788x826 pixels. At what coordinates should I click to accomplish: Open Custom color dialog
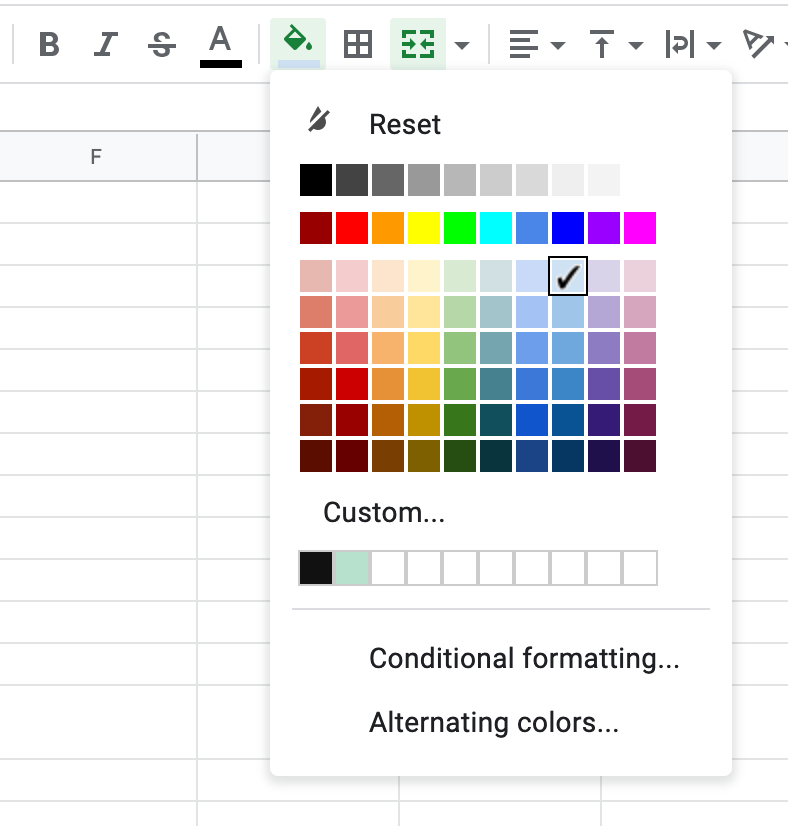pos(384,513)
